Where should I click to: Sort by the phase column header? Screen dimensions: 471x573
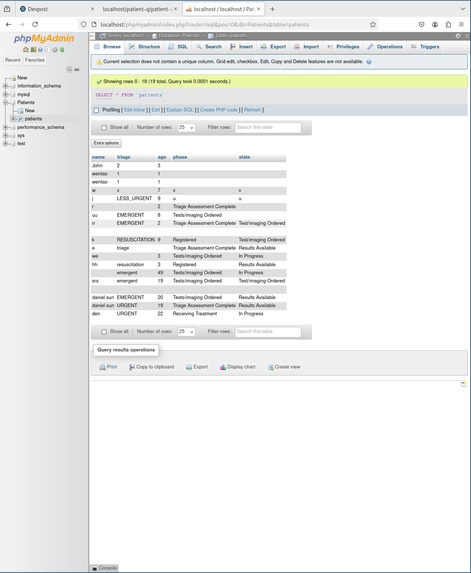pyautogui.click(x=180, y=157)
